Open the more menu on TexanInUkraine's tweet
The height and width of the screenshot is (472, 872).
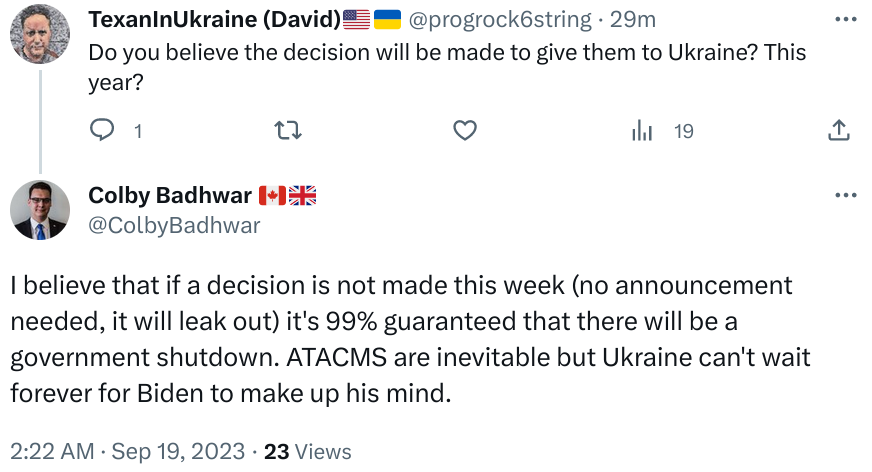(x=845, y=20)
